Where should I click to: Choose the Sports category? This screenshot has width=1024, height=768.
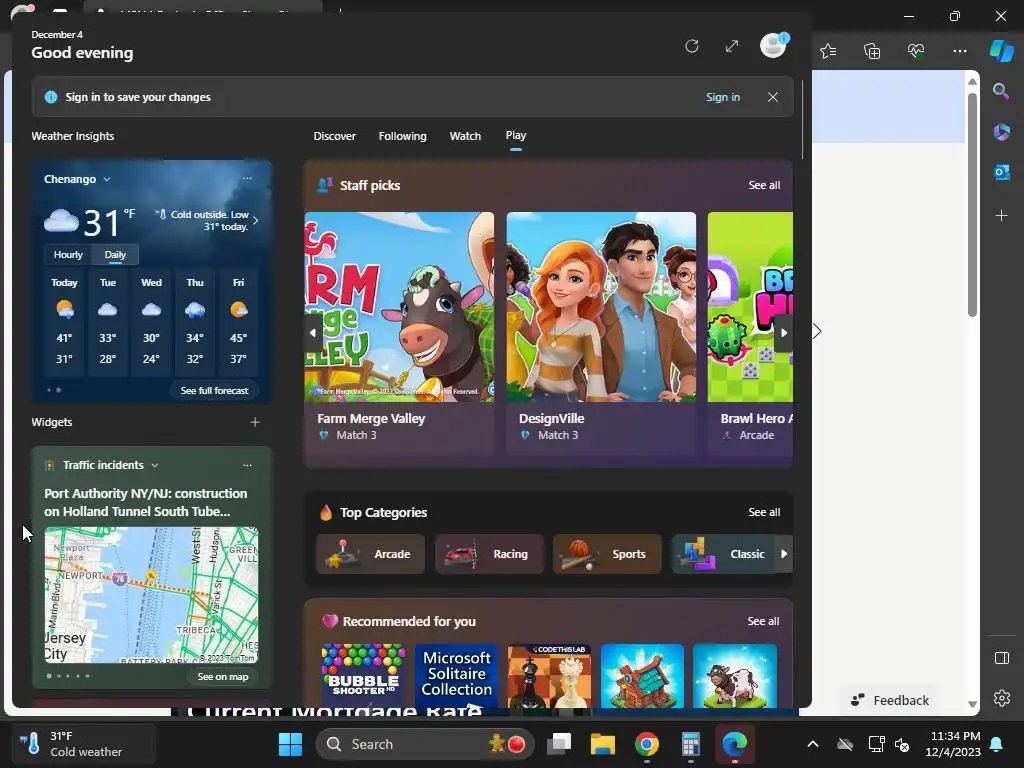click(607, 554)
